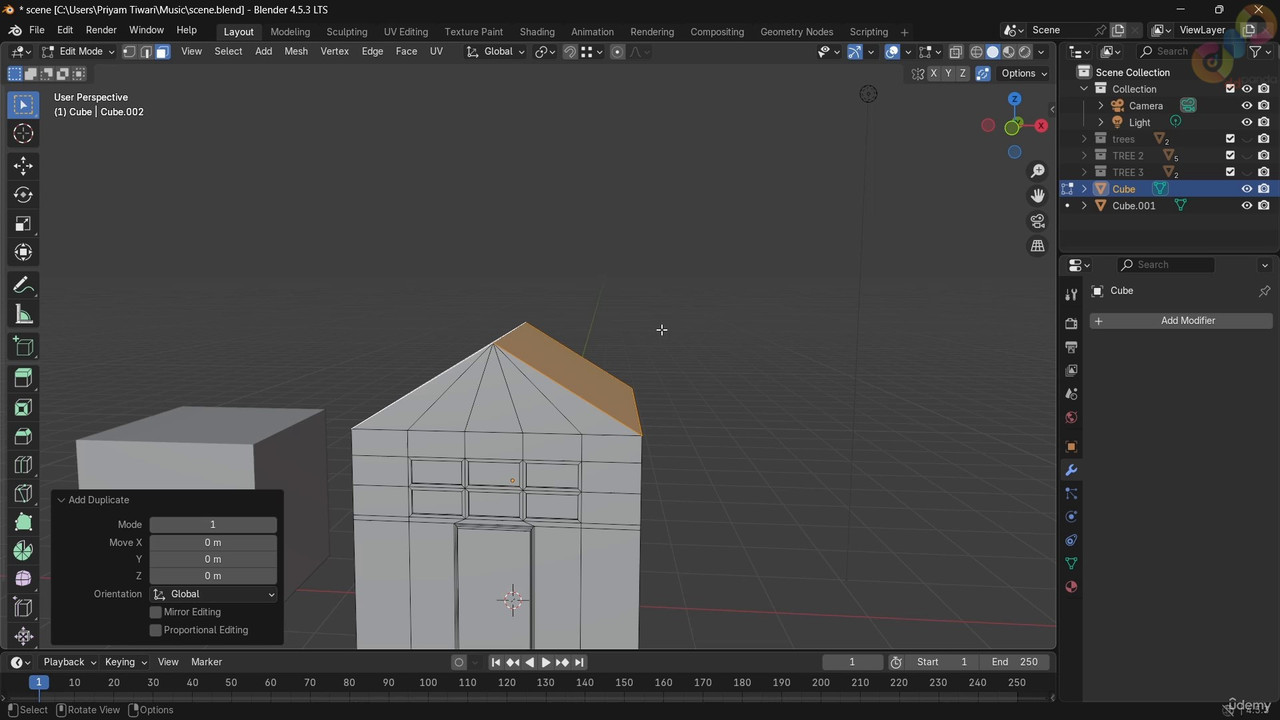1280x720 pixels.
Task: Click the Mode value slider field
Action: (x=213, y=525)
